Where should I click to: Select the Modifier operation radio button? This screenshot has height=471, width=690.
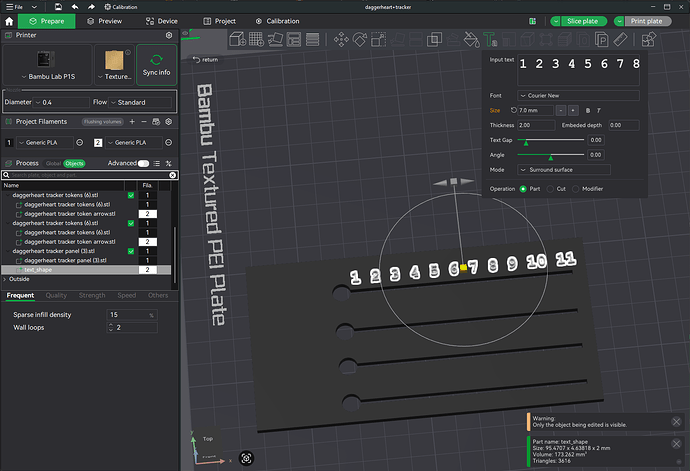pos(575,189)
